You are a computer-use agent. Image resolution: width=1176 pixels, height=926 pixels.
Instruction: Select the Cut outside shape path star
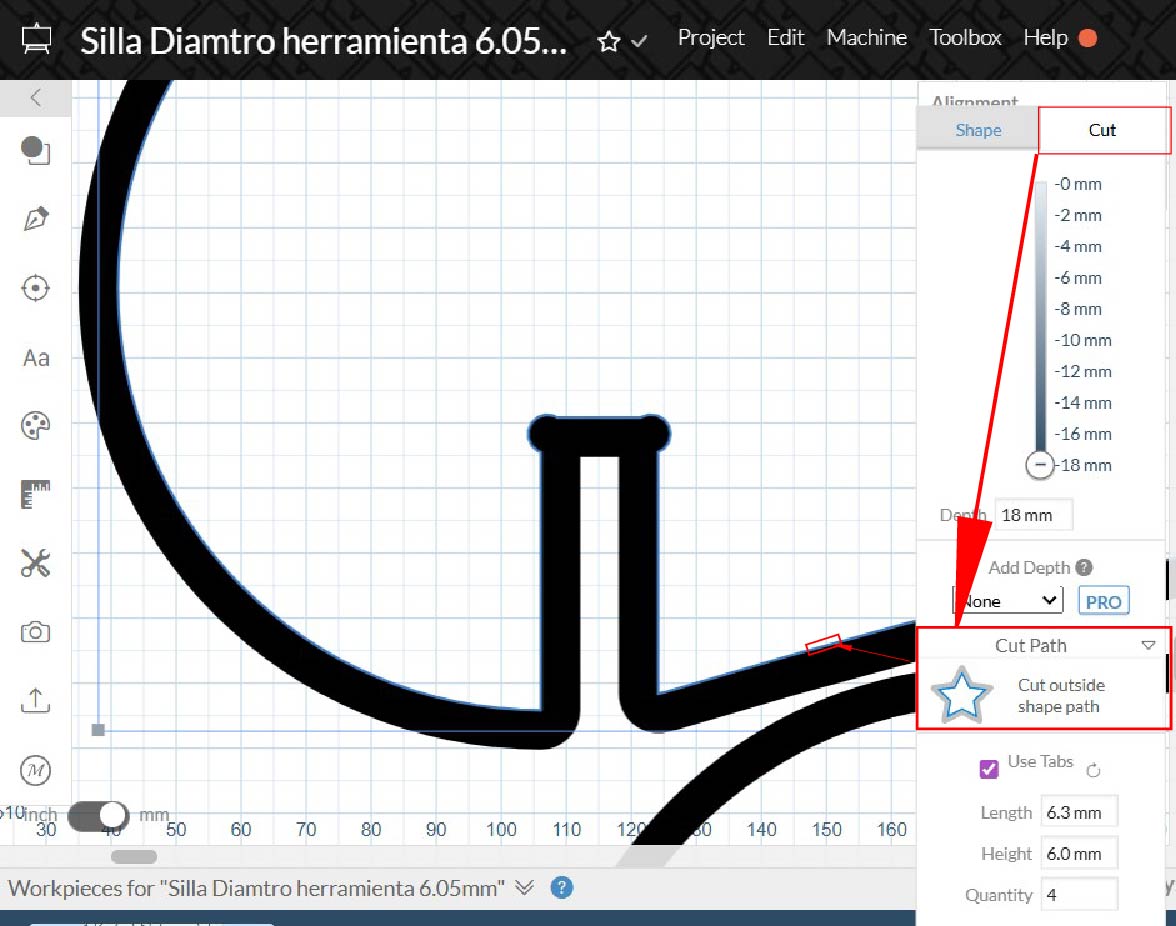pyautogui.click(x=962, y=695)
